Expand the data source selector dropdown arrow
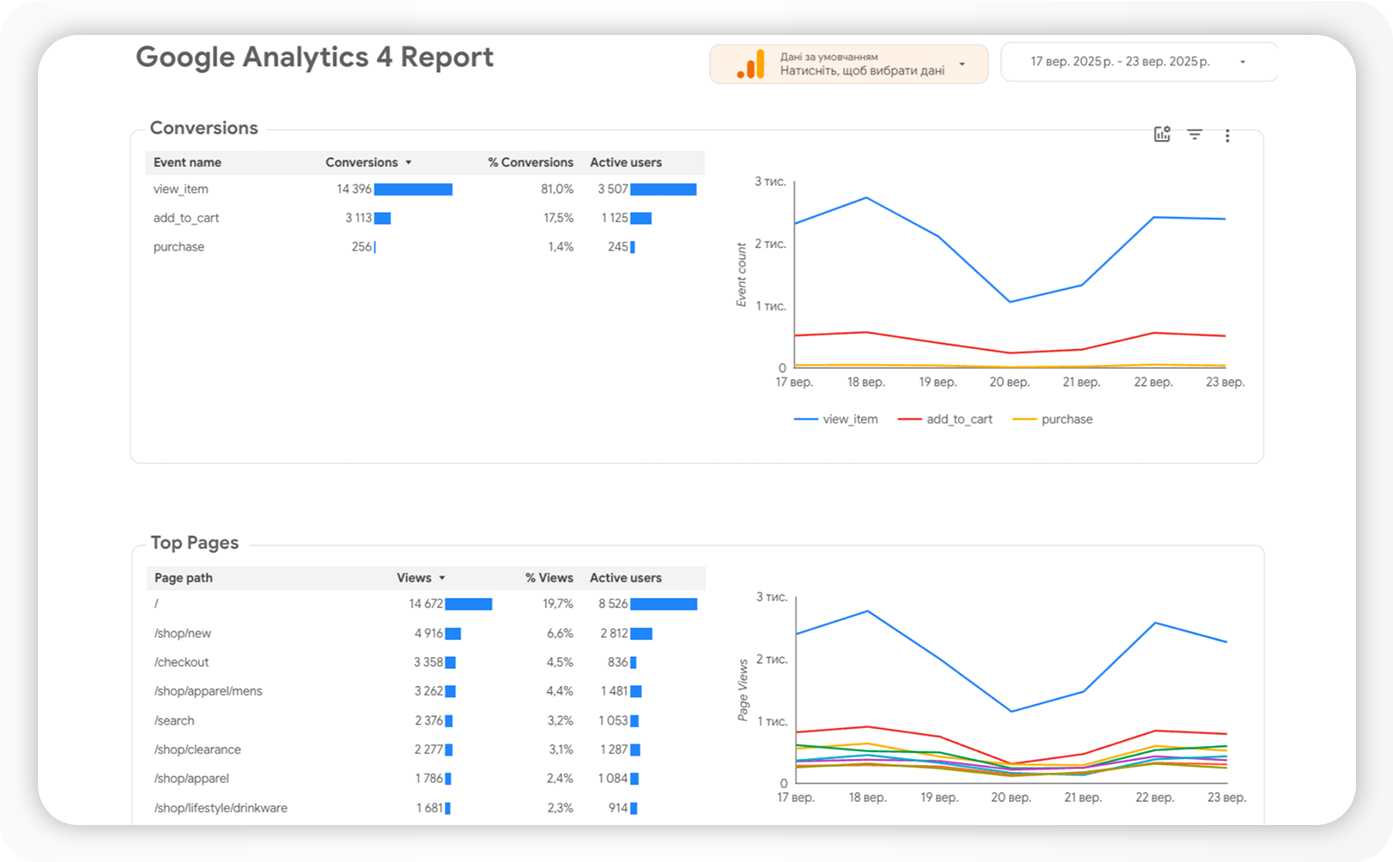This screenshot has width=1393, height=862. click(x=962, y=64)
